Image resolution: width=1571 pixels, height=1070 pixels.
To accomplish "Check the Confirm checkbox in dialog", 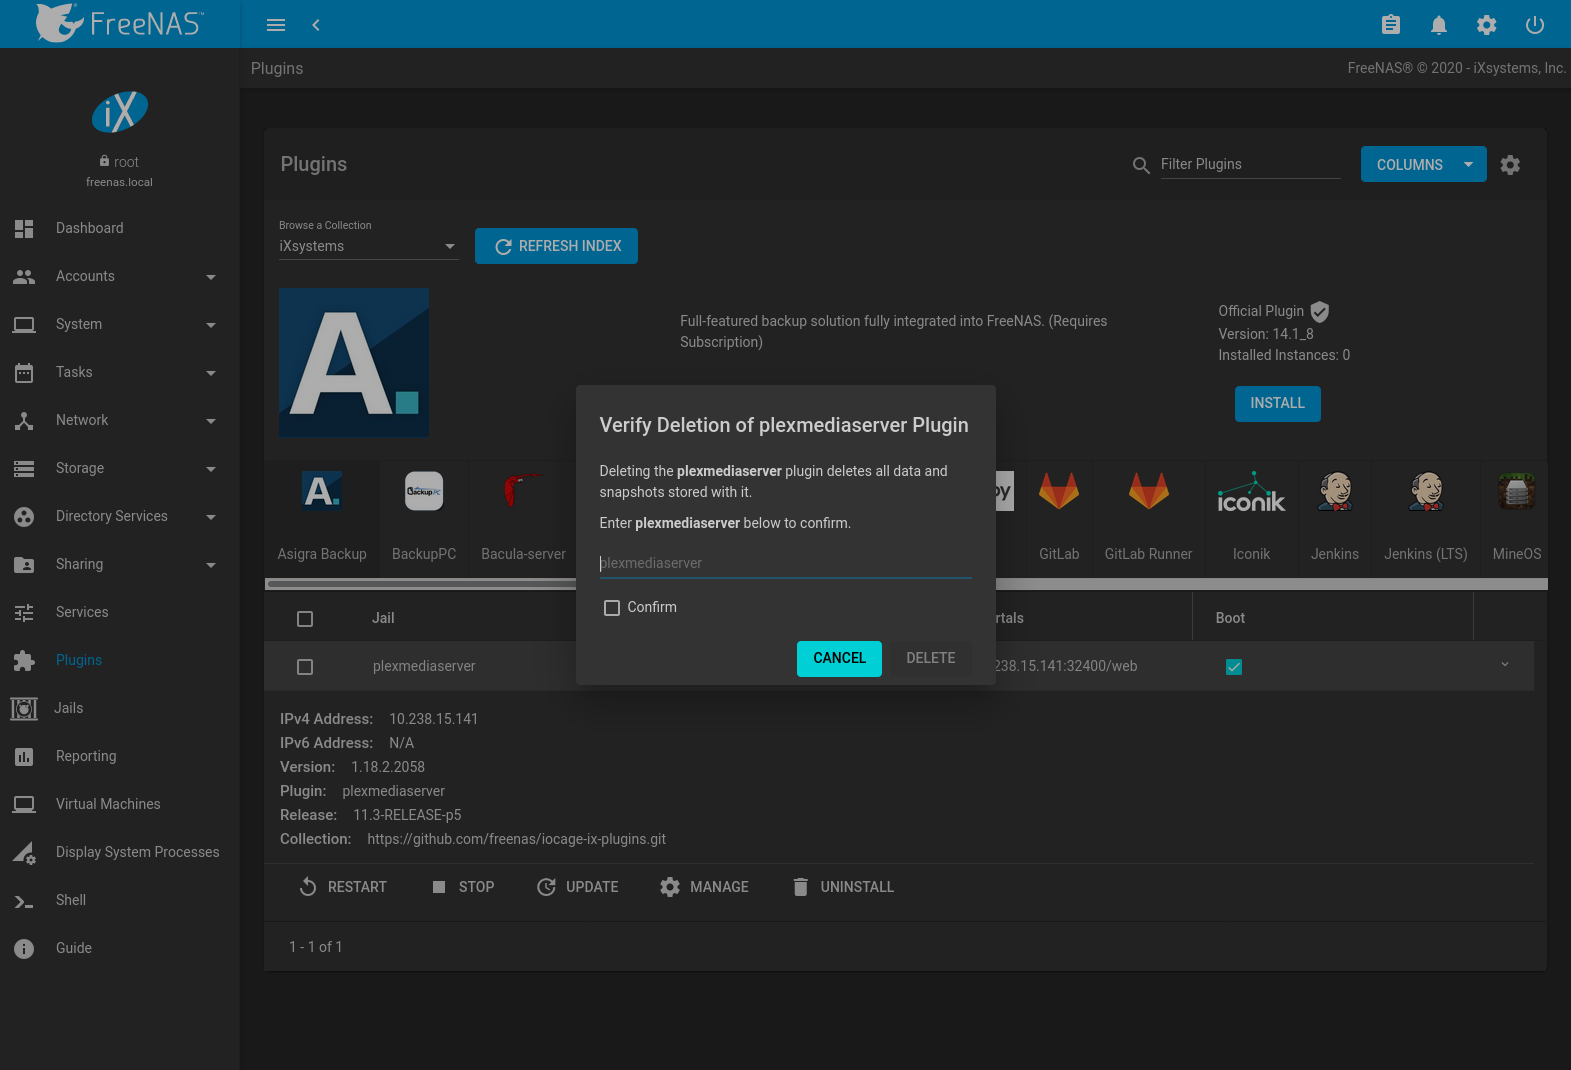I will tap(612, 608).
